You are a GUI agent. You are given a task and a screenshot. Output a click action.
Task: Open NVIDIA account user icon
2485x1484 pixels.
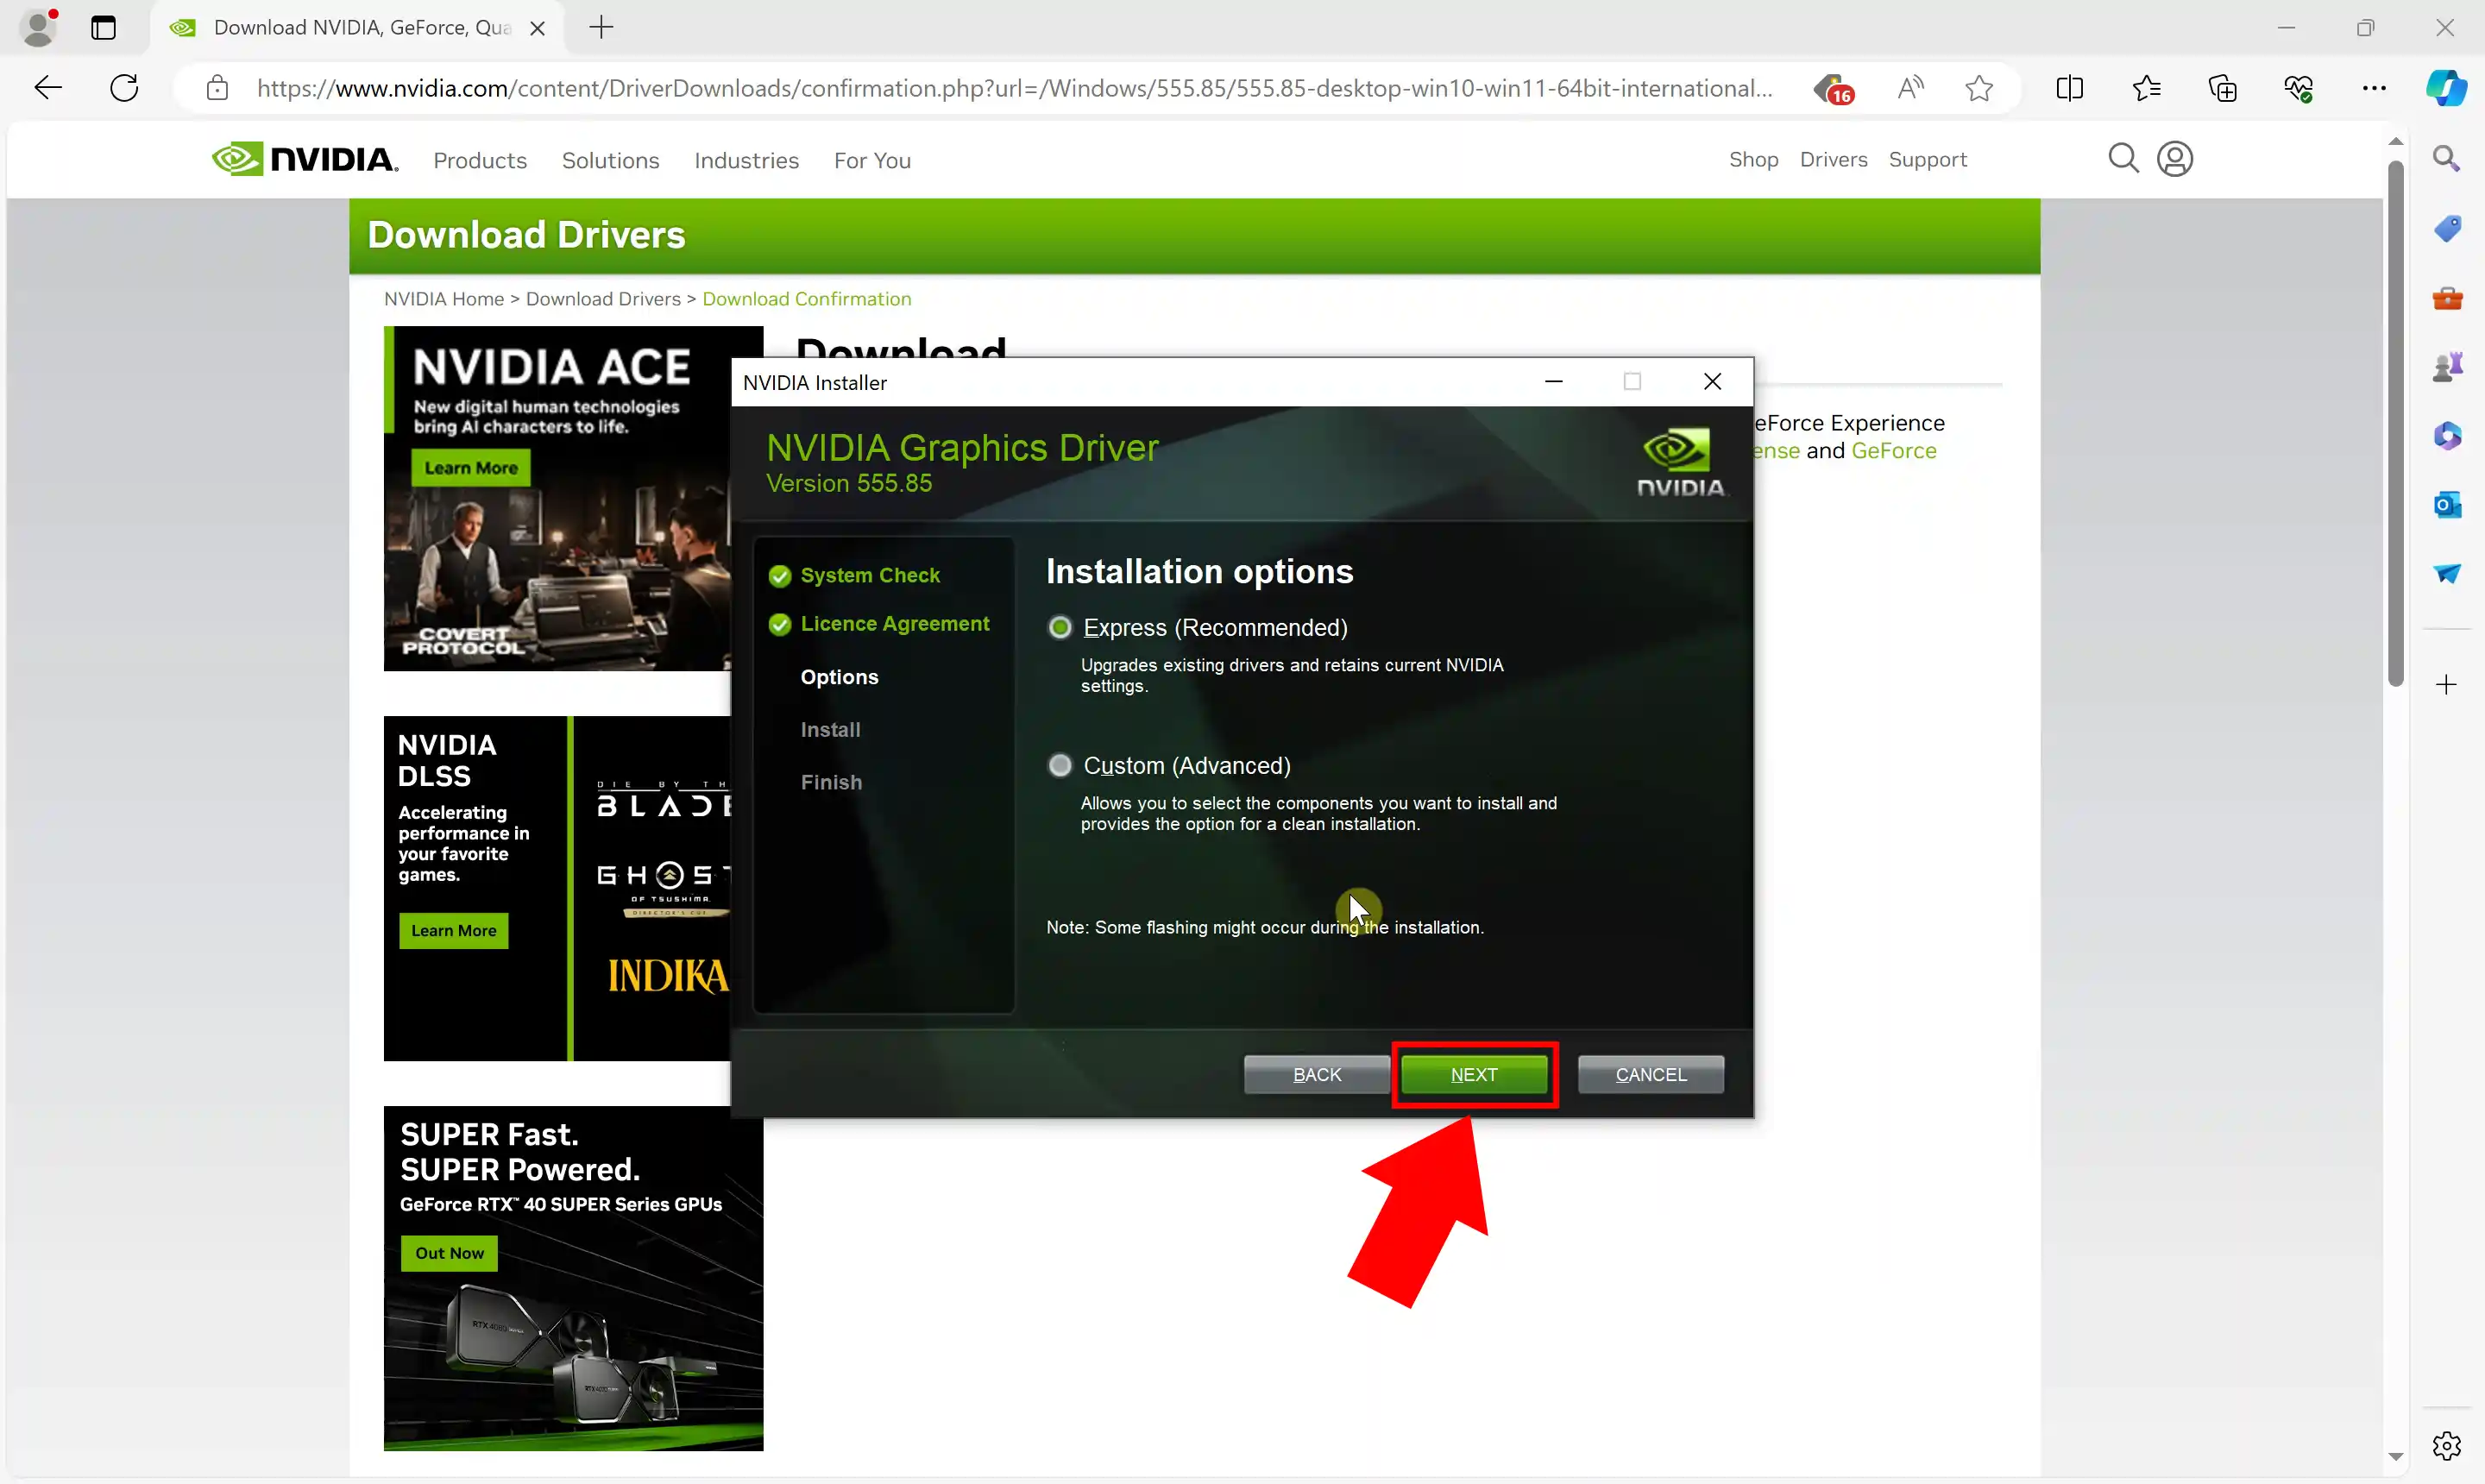(x=2174, y=158)
